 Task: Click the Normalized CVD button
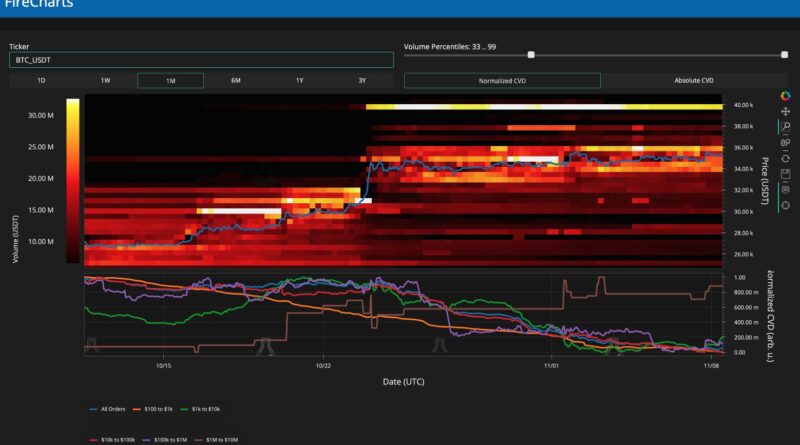coord(502,80)
